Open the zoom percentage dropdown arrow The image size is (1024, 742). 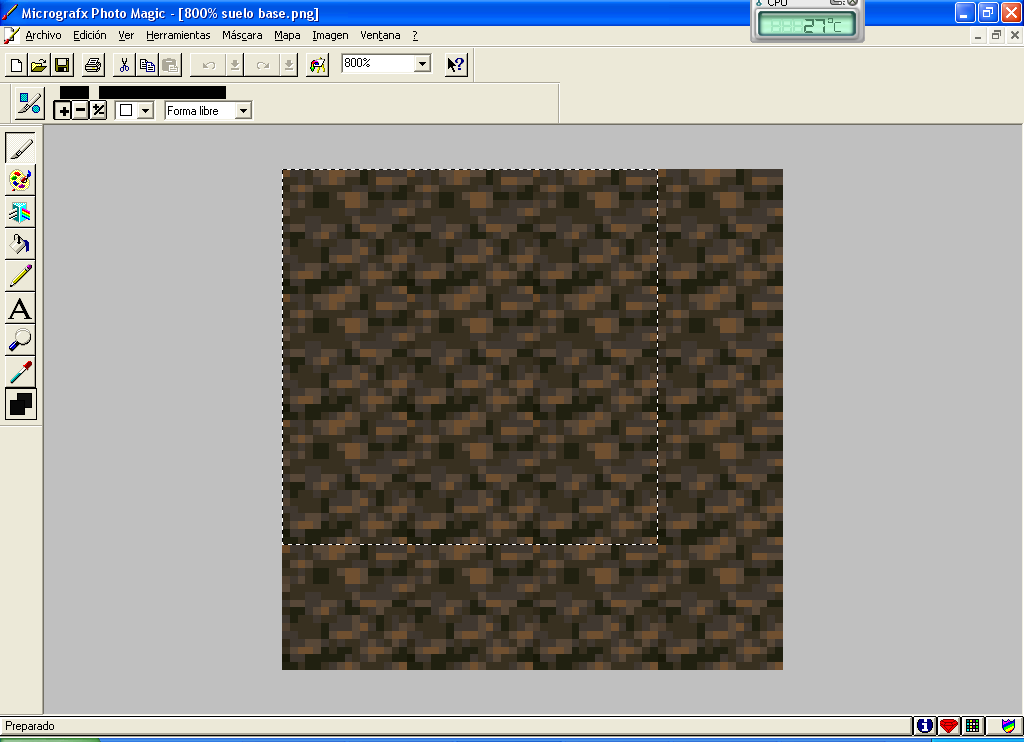tap(423, 63)
